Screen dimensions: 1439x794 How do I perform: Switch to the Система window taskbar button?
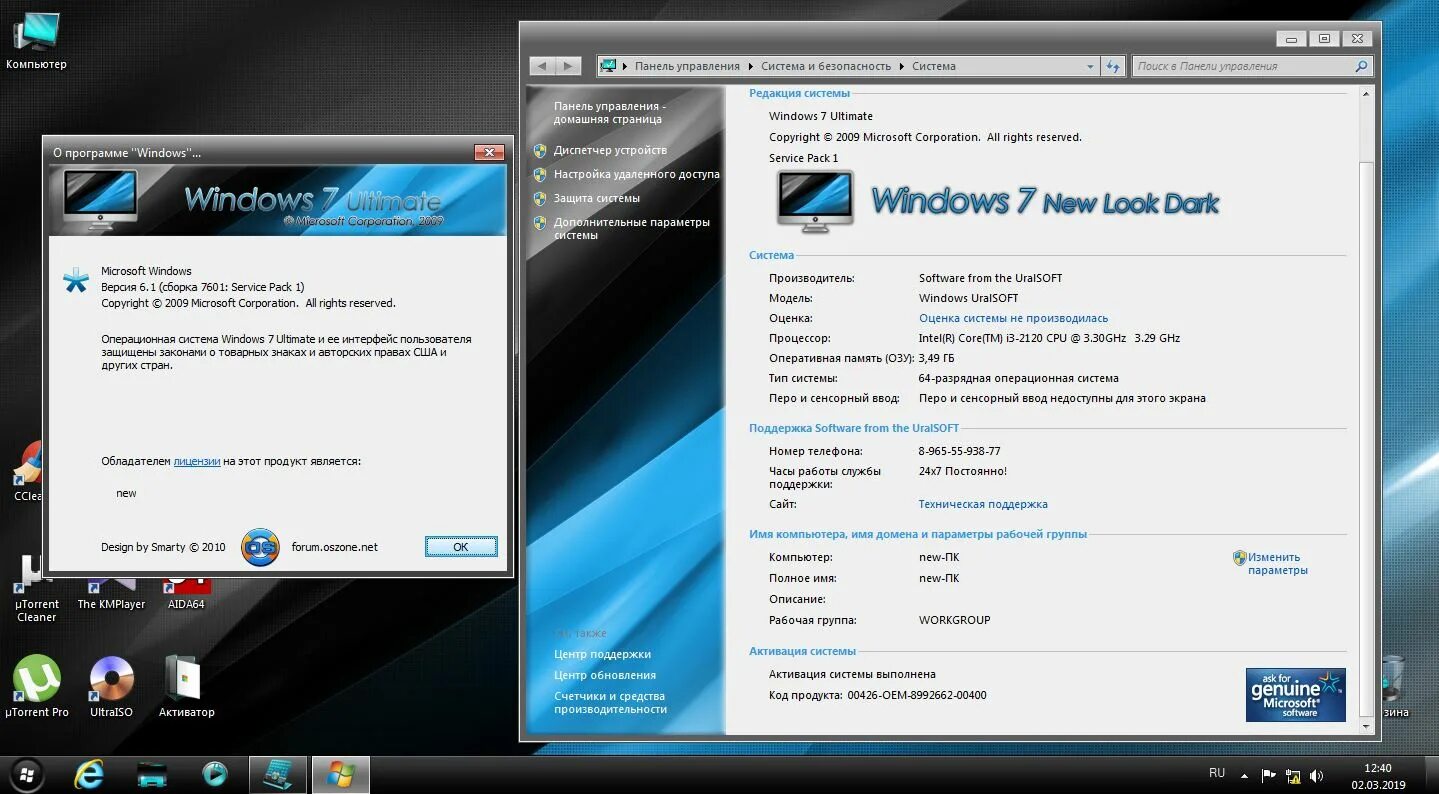tap(277, 775)
